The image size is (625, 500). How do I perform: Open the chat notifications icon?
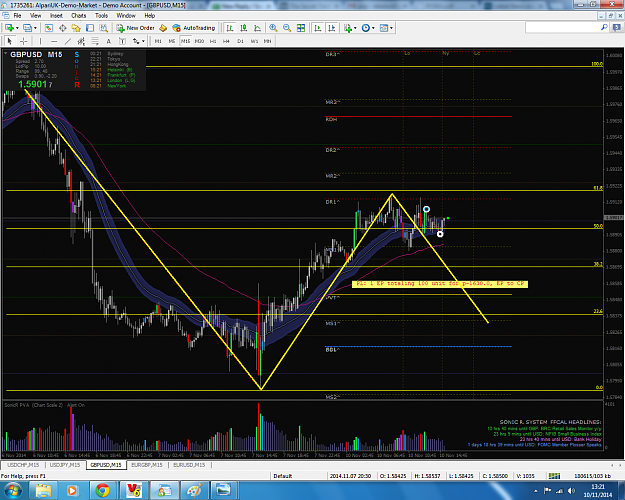coord(618,28)
